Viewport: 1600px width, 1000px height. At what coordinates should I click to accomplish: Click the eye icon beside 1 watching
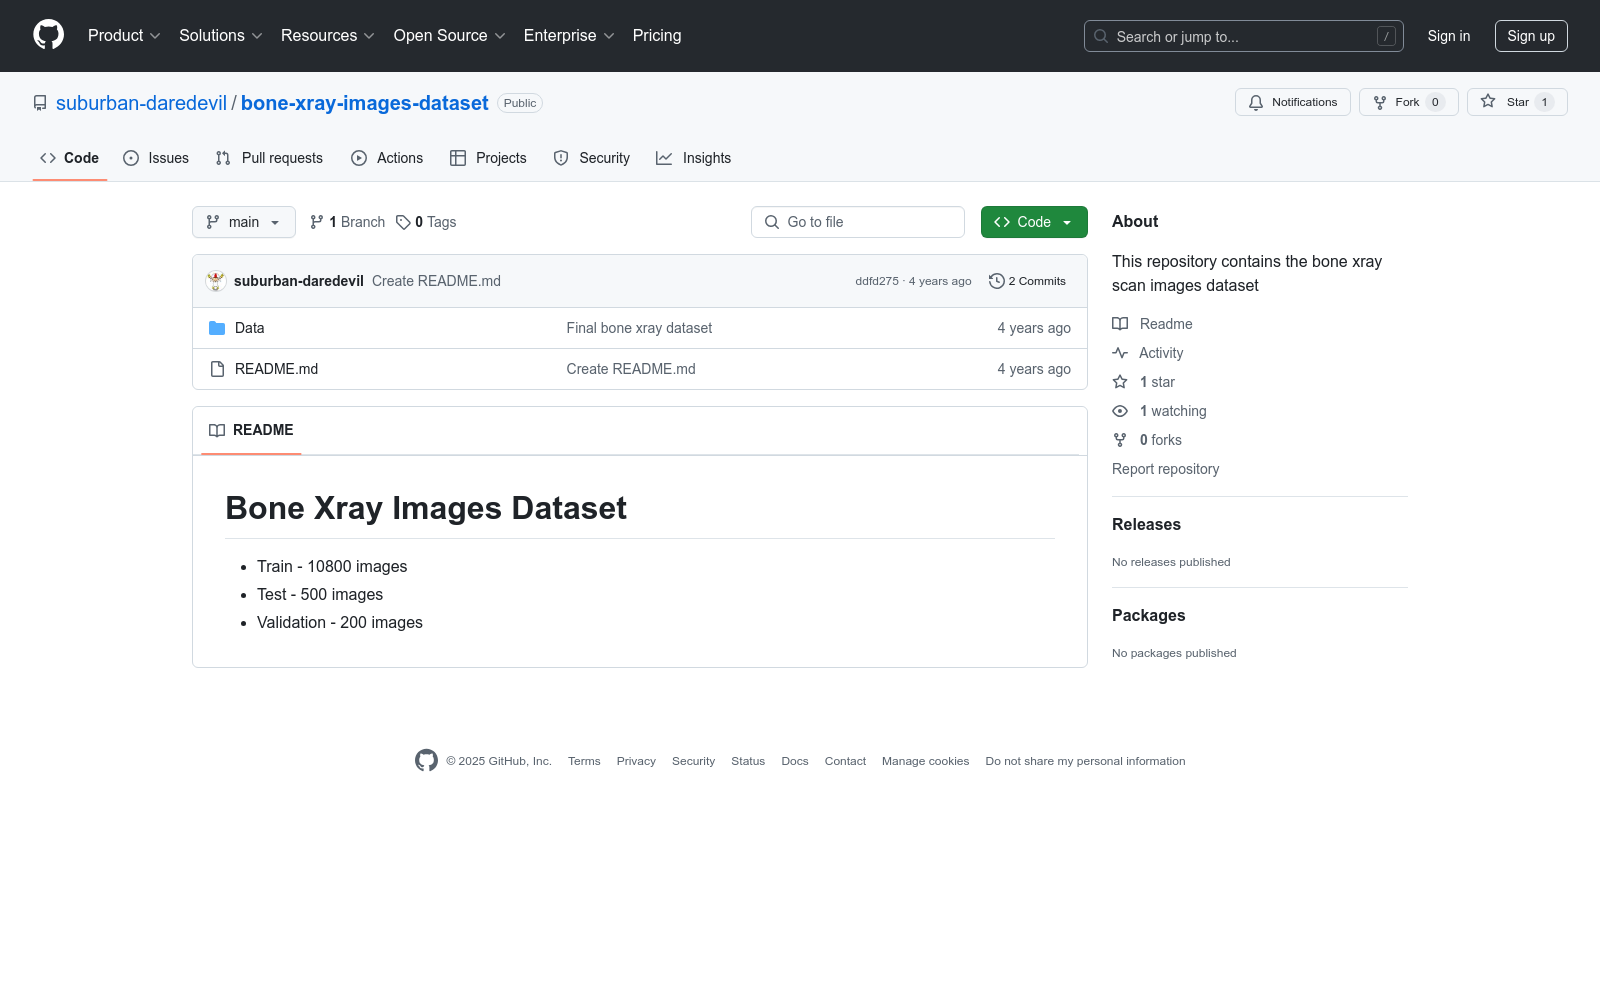click(1120, 411)
